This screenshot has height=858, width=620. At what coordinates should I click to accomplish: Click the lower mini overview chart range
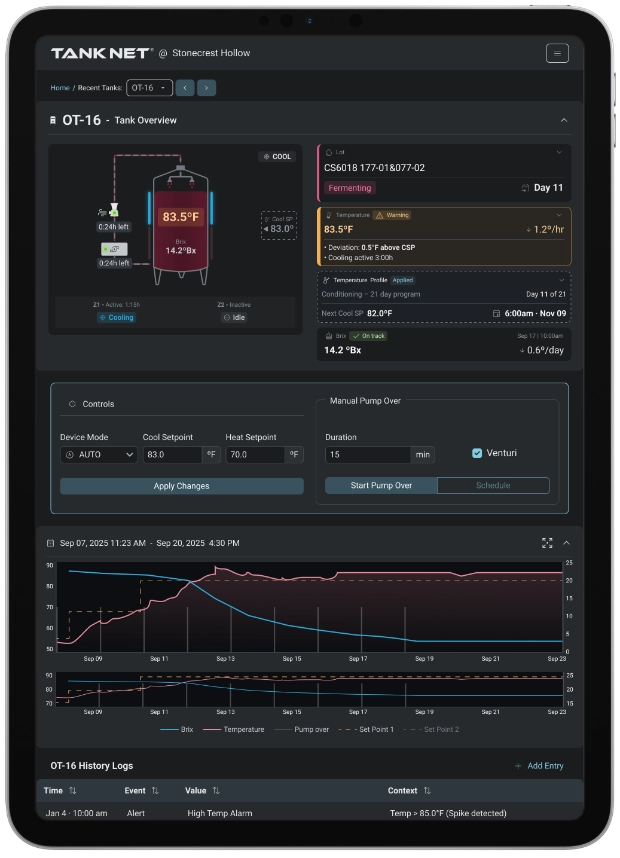pyautogui.click(x=310, y=689)
